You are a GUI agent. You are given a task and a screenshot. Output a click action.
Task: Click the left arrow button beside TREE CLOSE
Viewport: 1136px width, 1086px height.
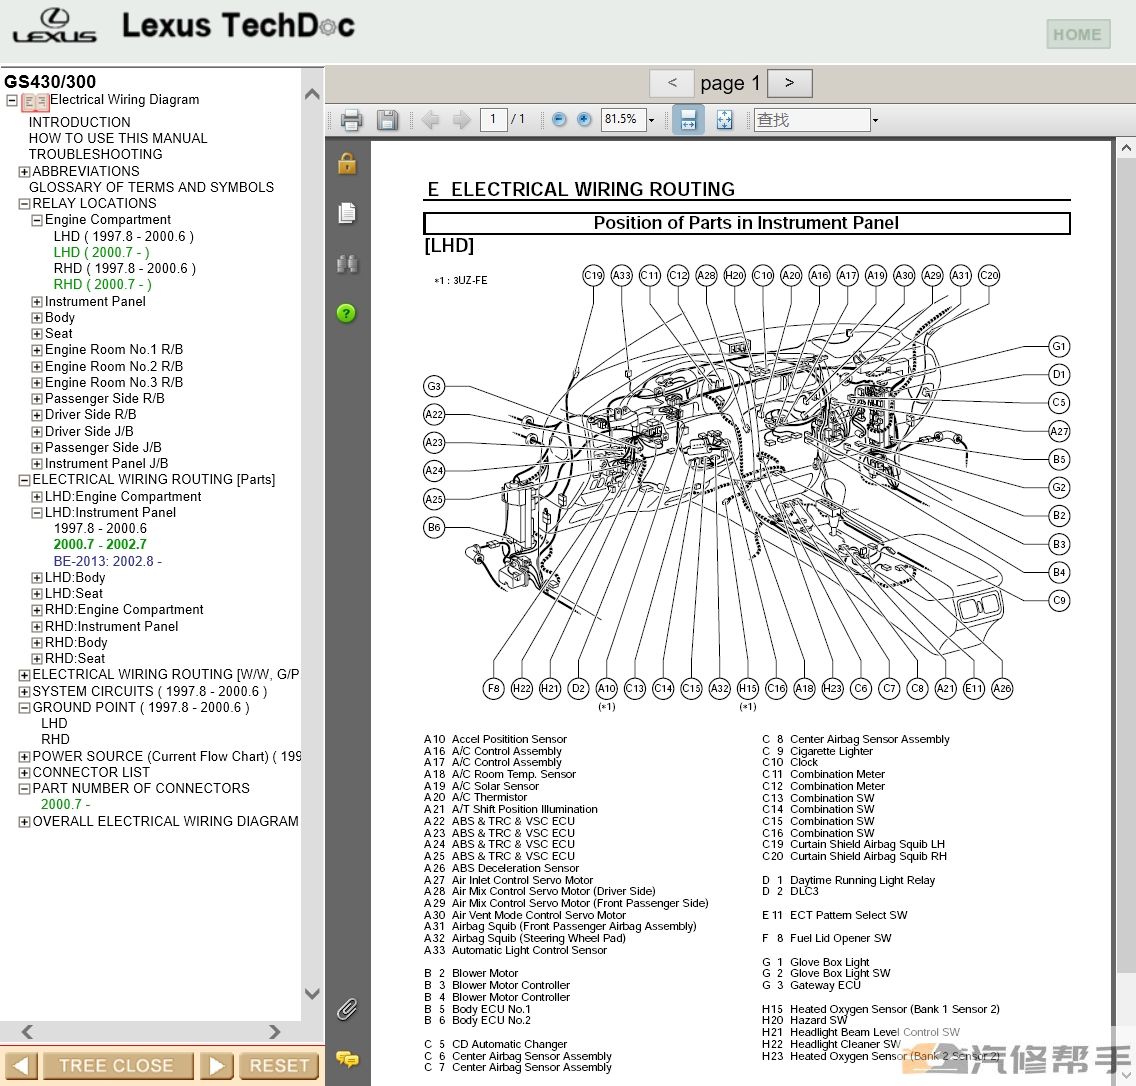[x=20, y=1066]
